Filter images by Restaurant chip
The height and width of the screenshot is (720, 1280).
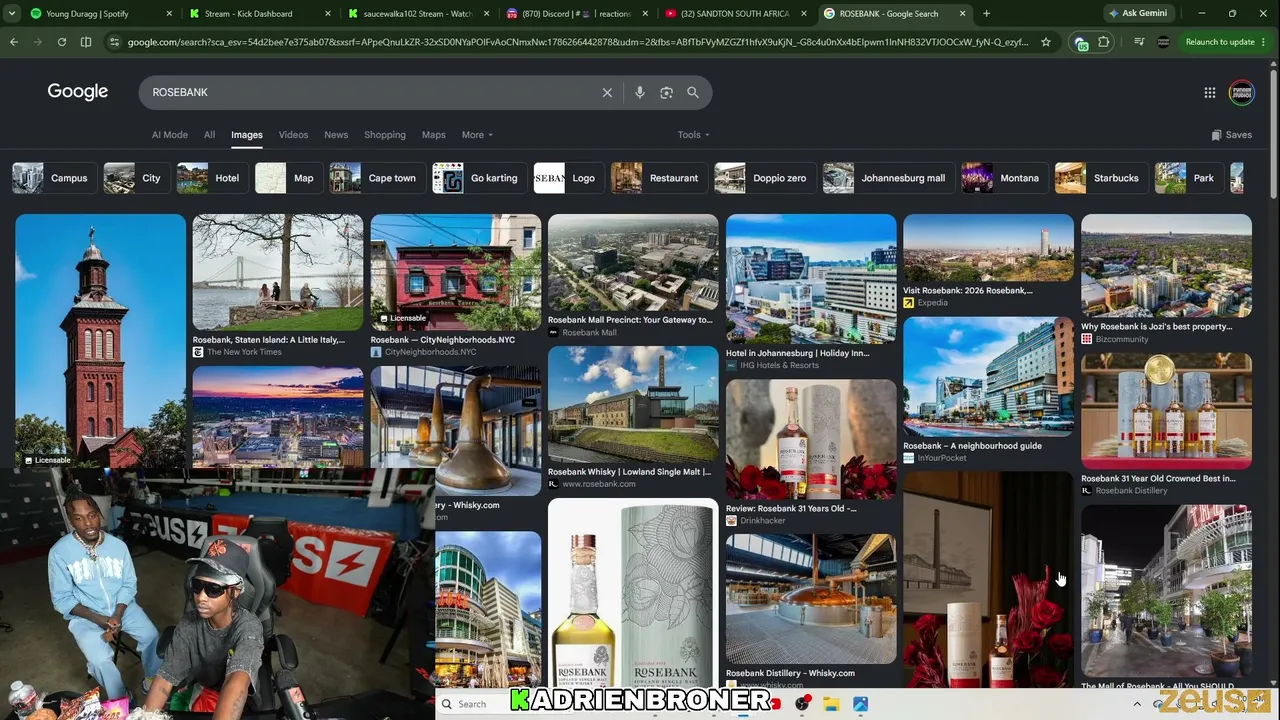click(x=659, y=178)
